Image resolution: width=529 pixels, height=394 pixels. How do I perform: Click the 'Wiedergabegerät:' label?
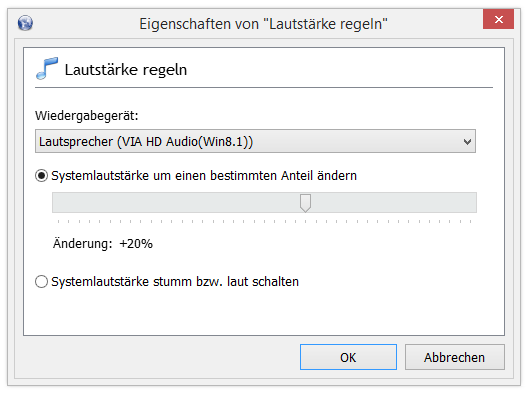(87, 116)
